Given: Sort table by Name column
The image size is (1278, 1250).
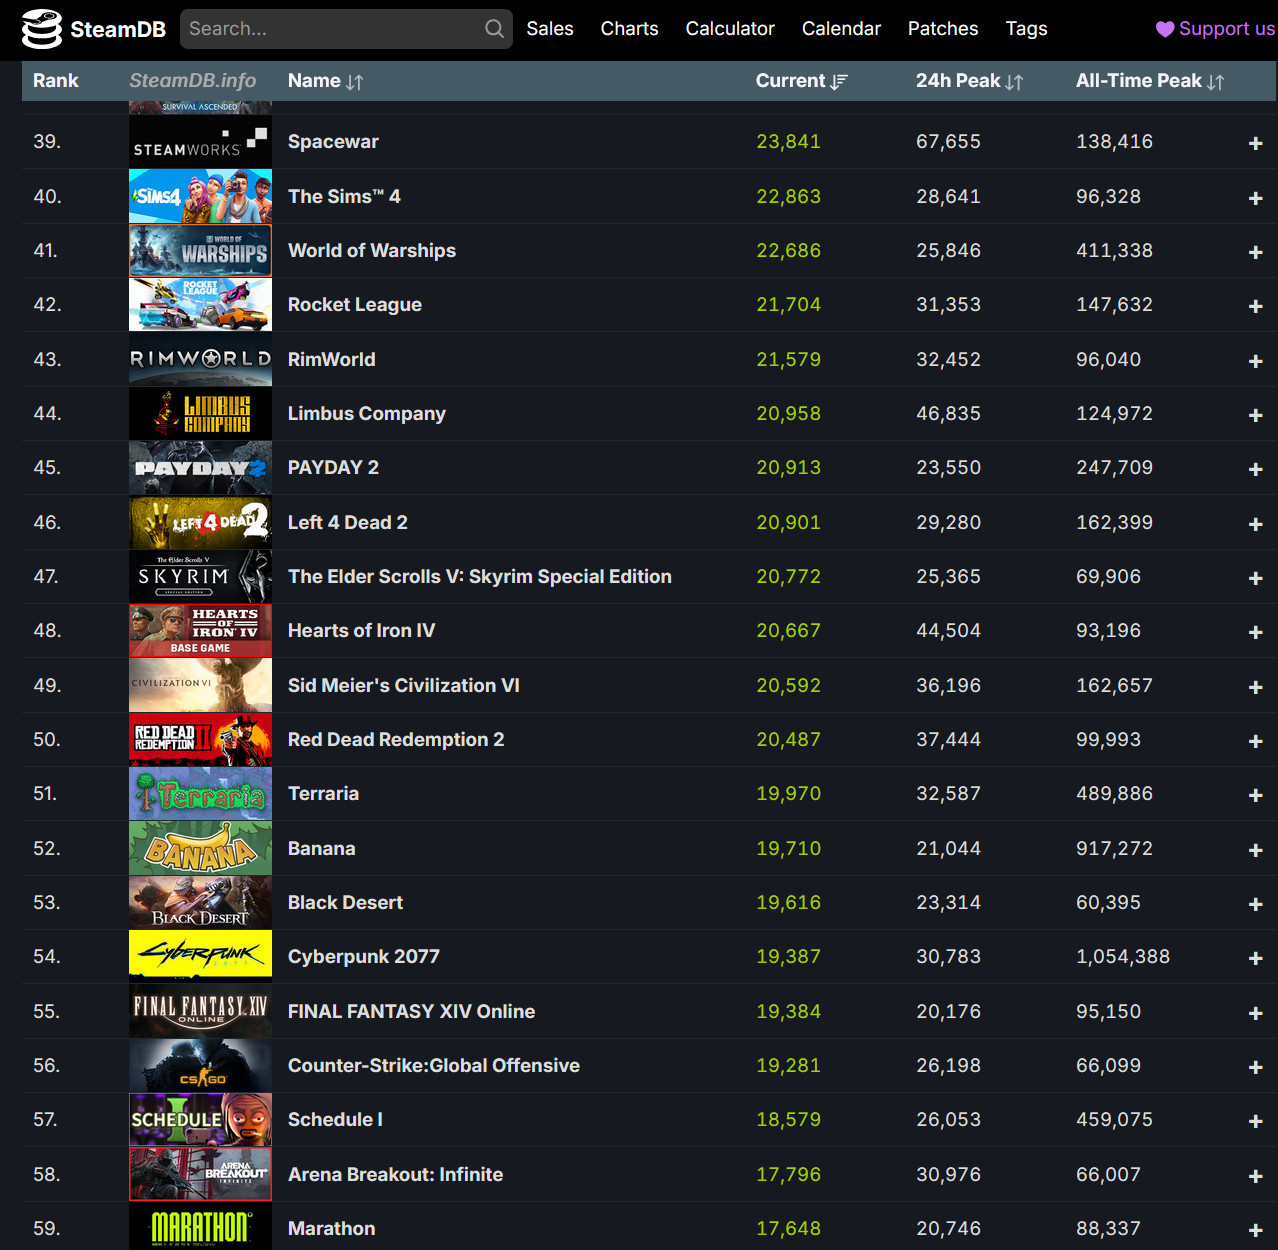Looking at the screenshot, I should point(325,81).
